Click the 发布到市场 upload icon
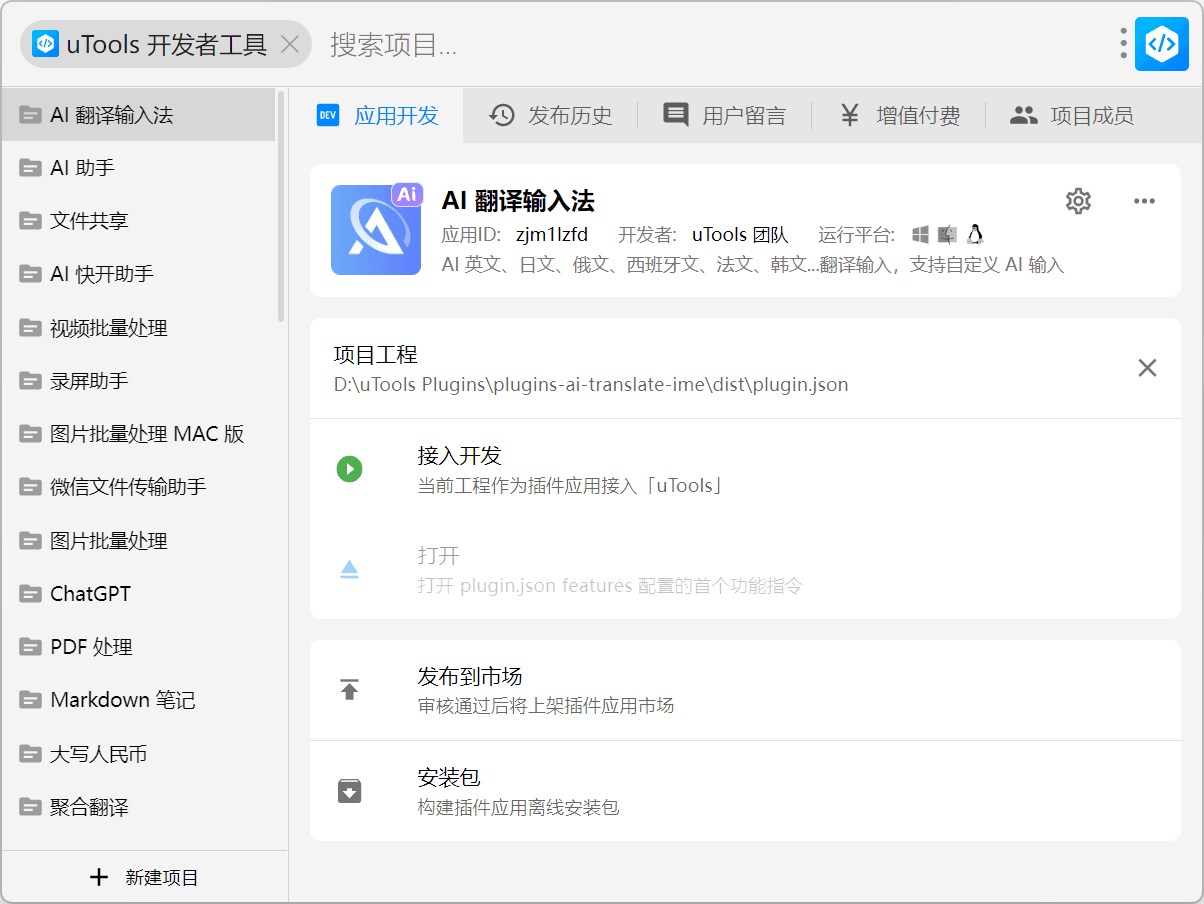 (x=349, y=690)
